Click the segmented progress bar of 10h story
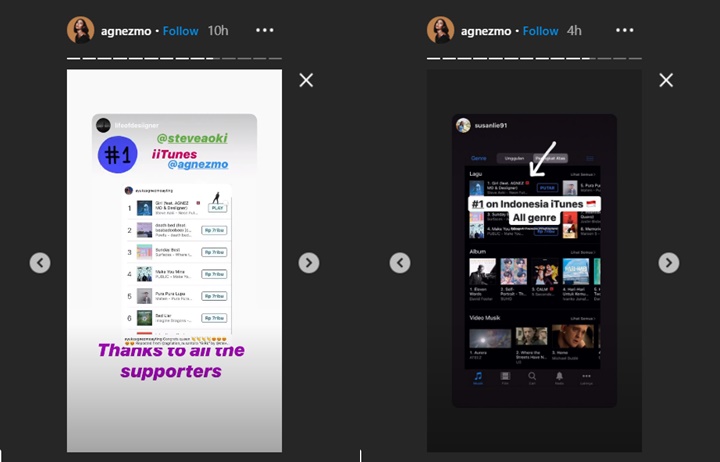The height and width of the screenshot is (462, 720). [174, 58]
